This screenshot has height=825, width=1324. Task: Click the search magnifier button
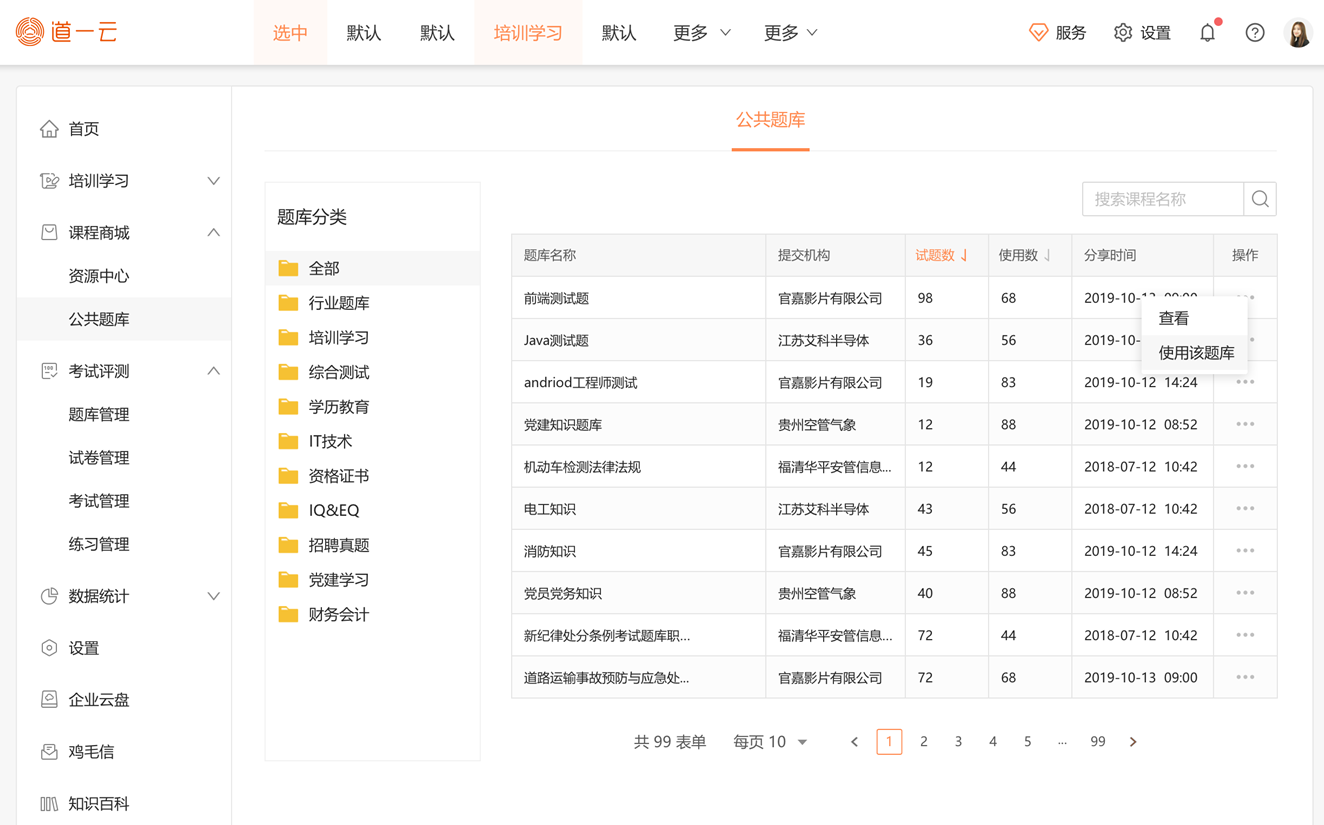[x=1260, y=199]
